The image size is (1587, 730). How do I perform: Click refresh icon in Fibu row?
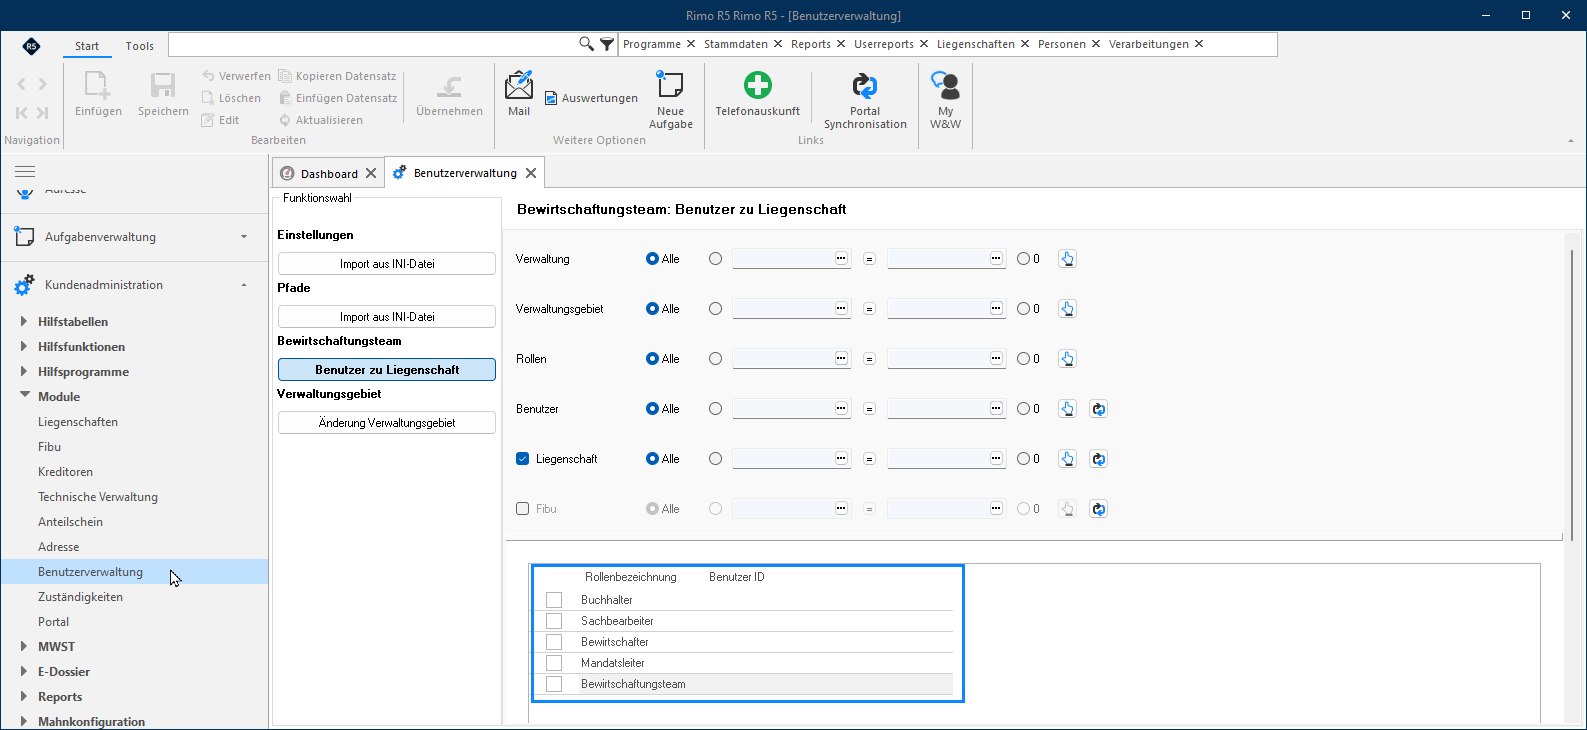(1098, 509)
